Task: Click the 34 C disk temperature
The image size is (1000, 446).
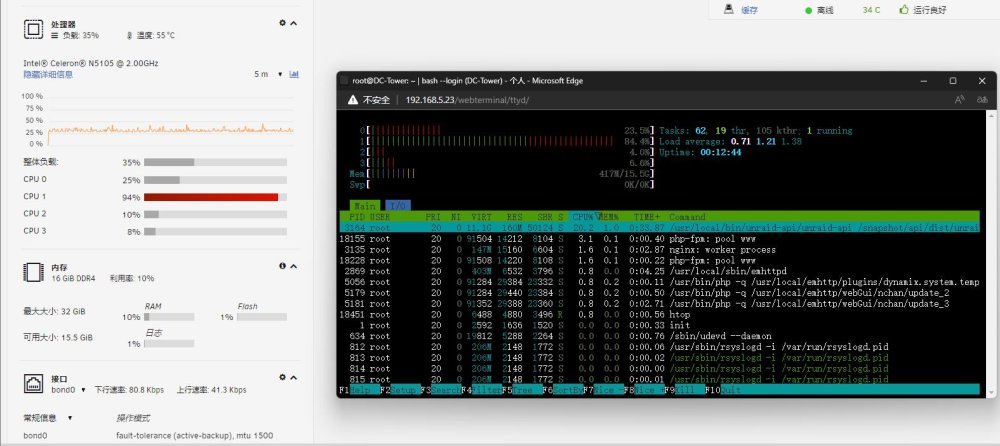Action: pyautogui.click(x=871, y=10)
